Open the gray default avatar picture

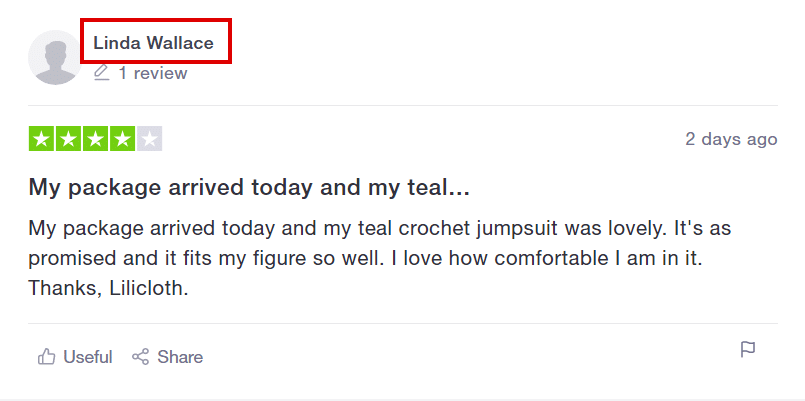(x=55, y=57)
